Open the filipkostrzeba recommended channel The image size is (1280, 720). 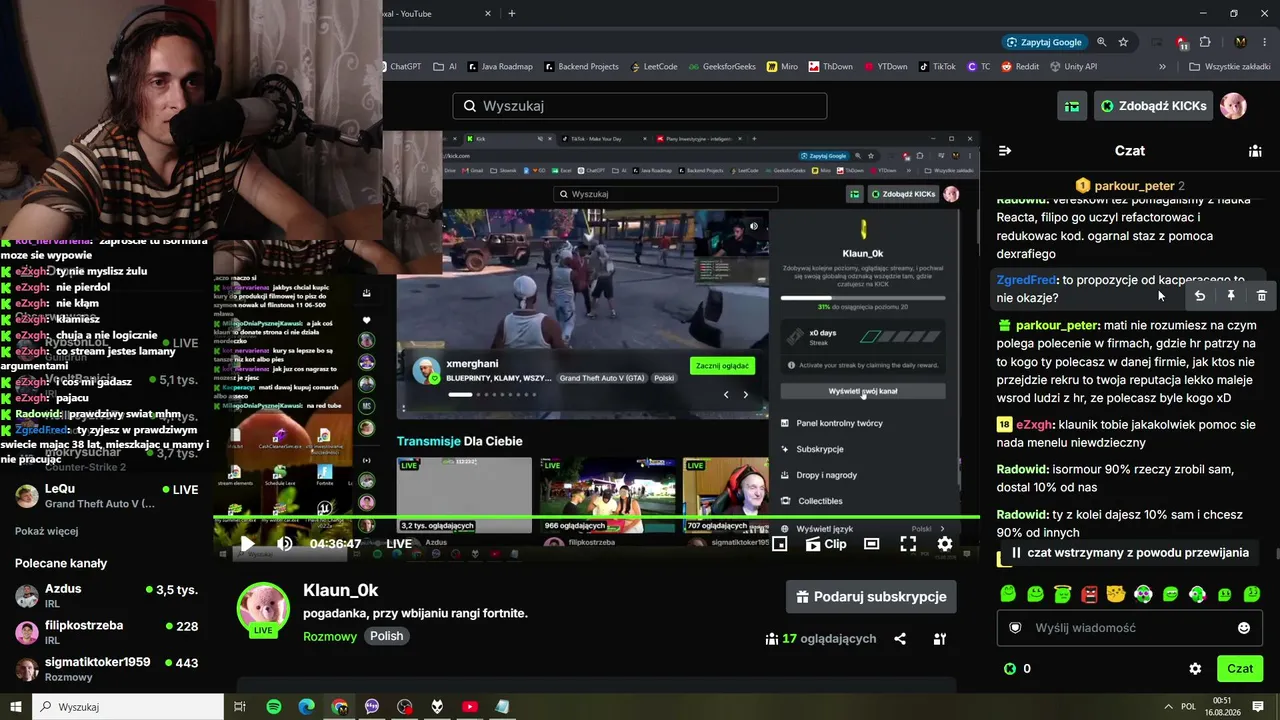(107, 633)
